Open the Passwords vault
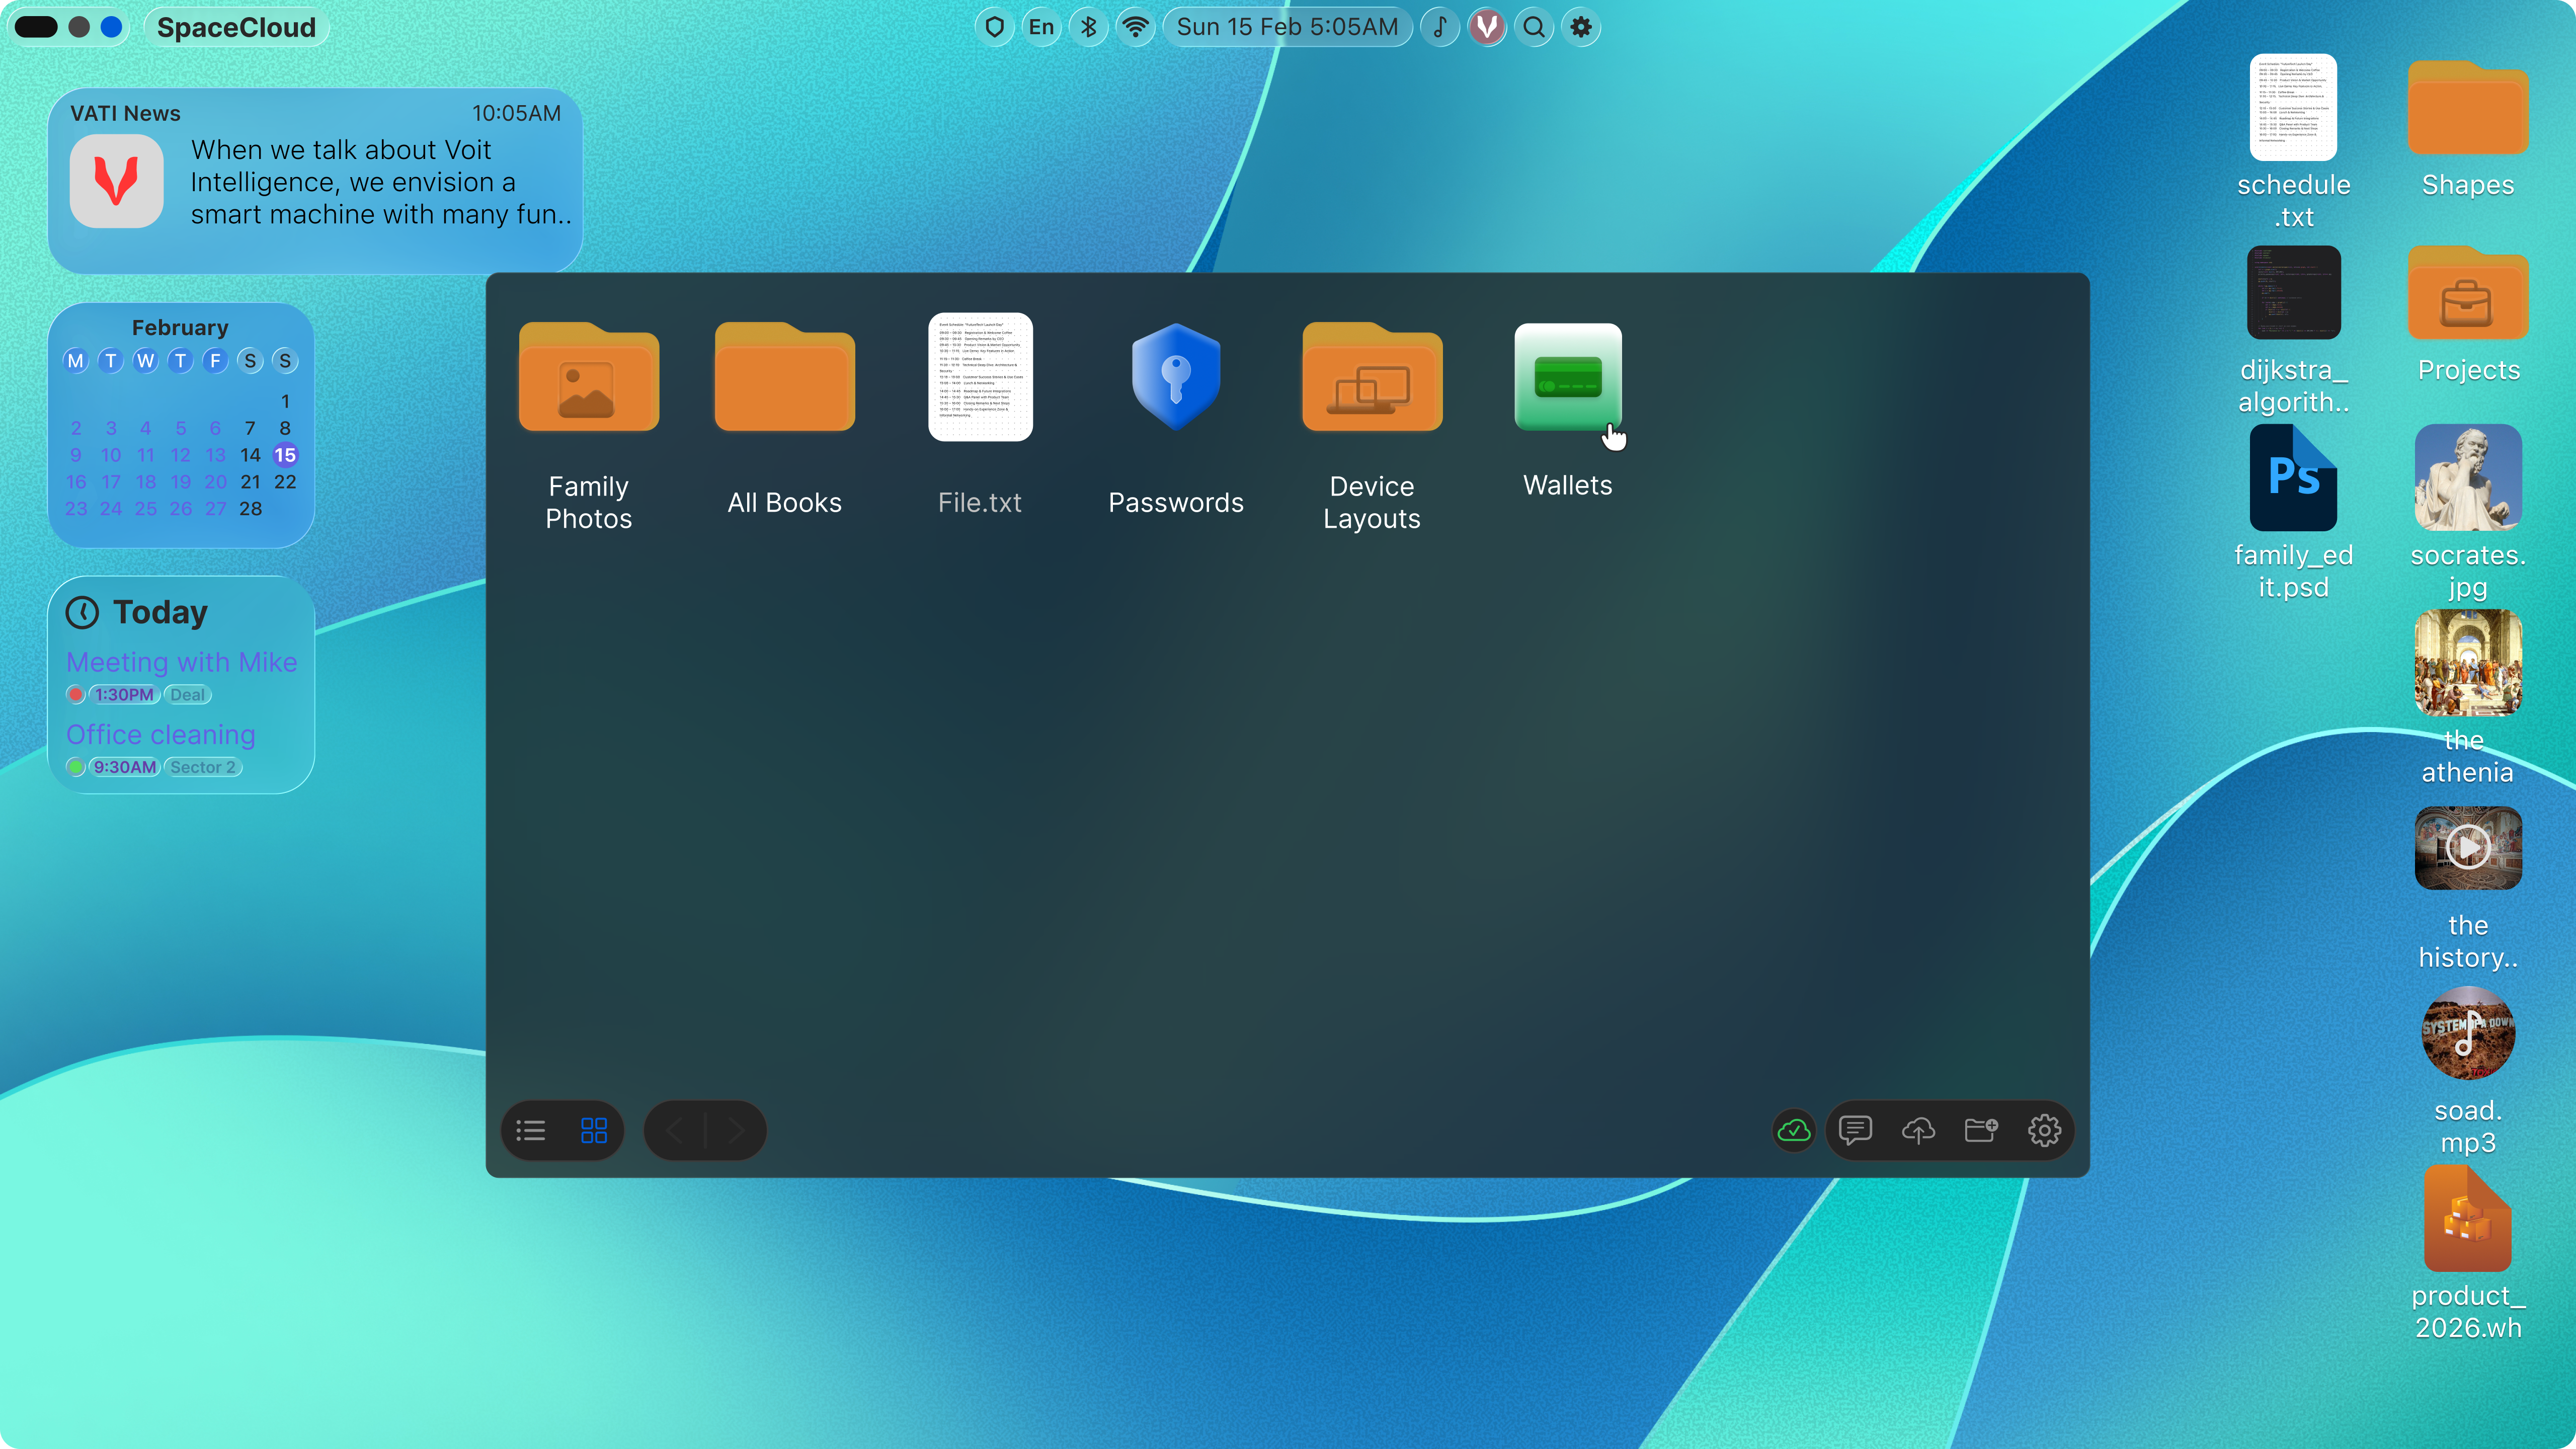 (x=1175, y=378)
